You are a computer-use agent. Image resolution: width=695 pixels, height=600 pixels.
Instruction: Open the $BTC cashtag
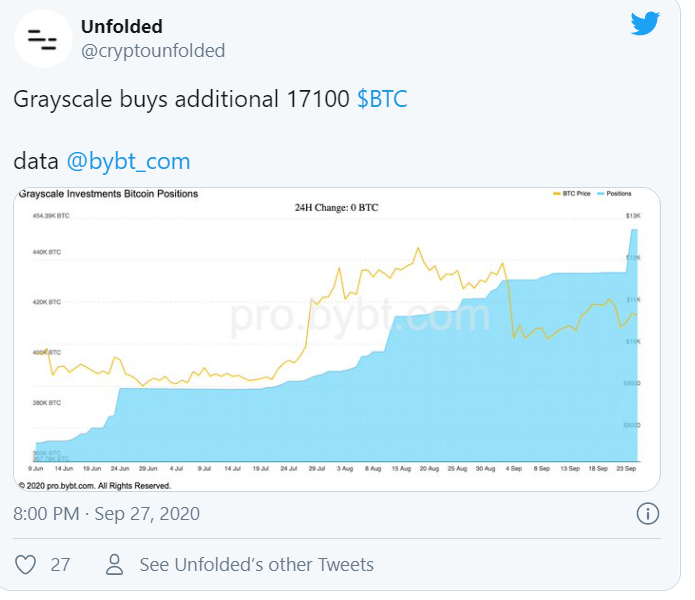coord(382,100)
